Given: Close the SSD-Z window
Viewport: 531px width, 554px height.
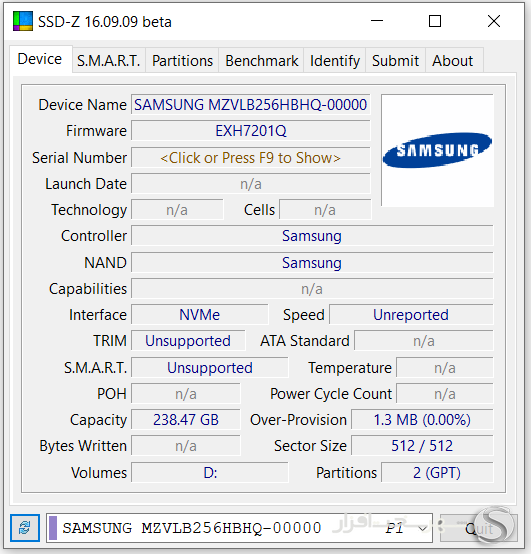Looking at the screenshot, I should click(x=494, y=21).
